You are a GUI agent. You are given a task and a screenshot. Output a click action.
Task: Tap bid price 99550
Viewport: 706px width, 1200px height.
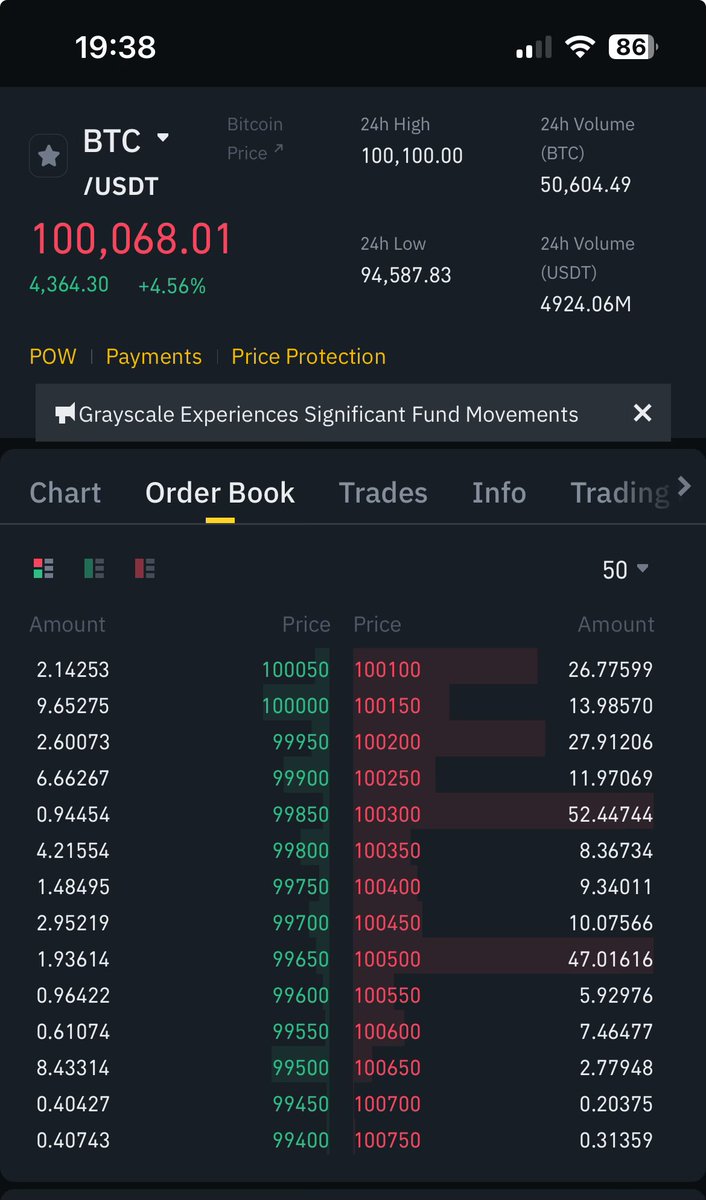point(301,1032)
